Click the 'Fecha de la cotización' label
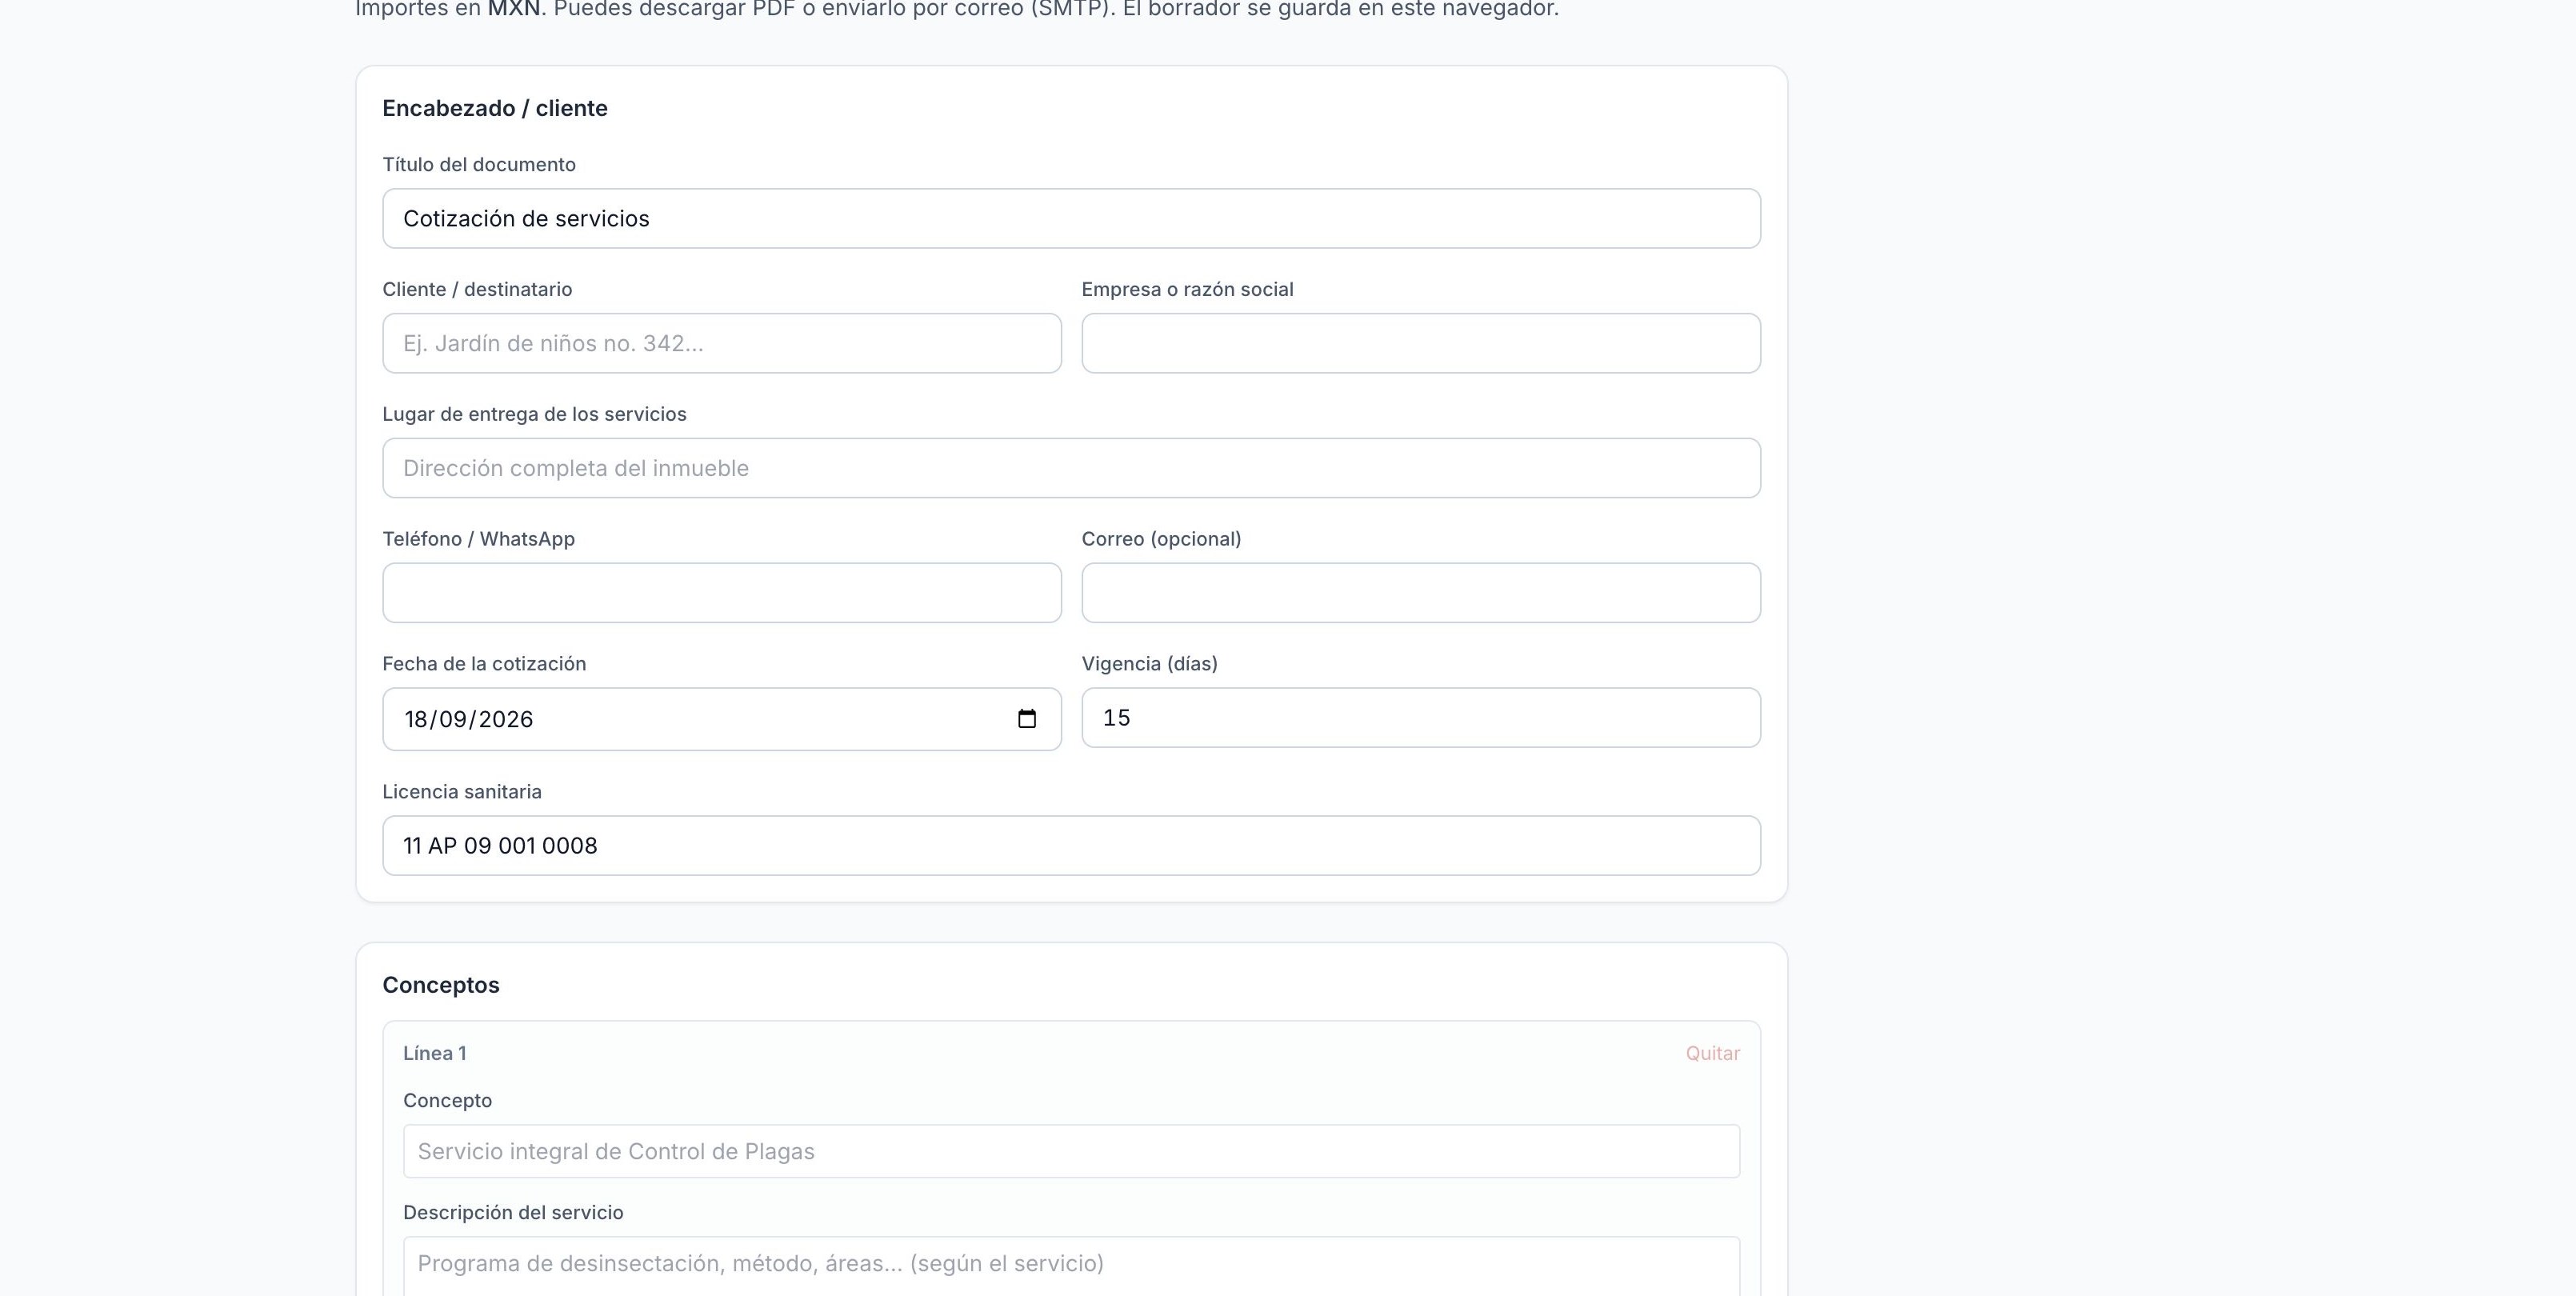Viewport: 2576px width, 1296px height. (484, 664)
